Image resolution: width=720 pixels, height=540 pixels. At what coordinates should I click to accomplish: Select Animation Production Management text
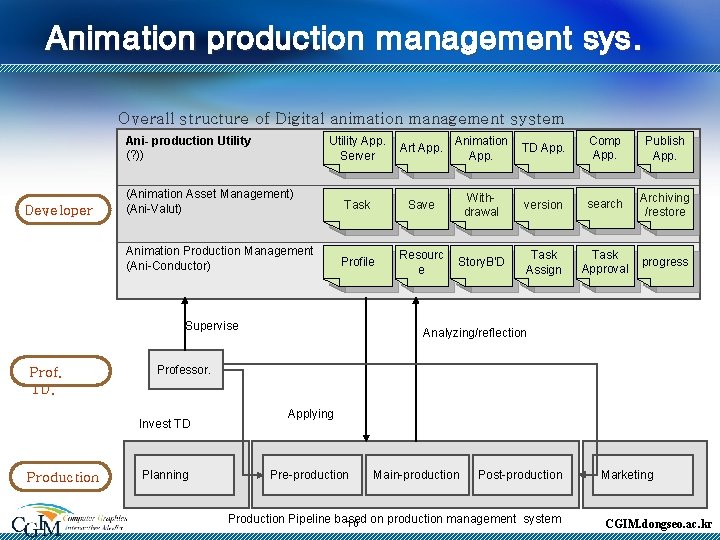coord(219,251)
